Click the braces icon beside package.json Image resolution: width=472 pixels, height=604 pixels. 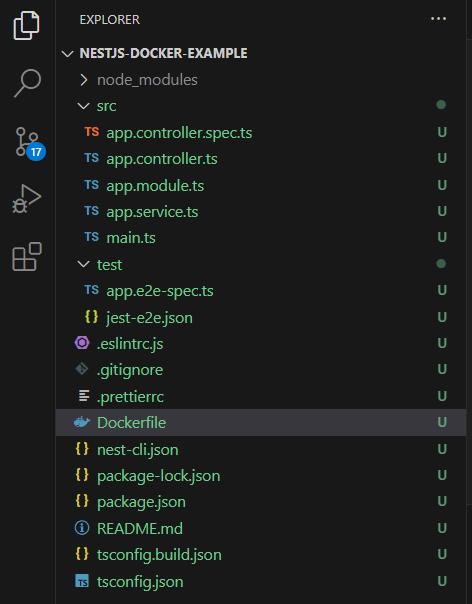coord(82,501)
